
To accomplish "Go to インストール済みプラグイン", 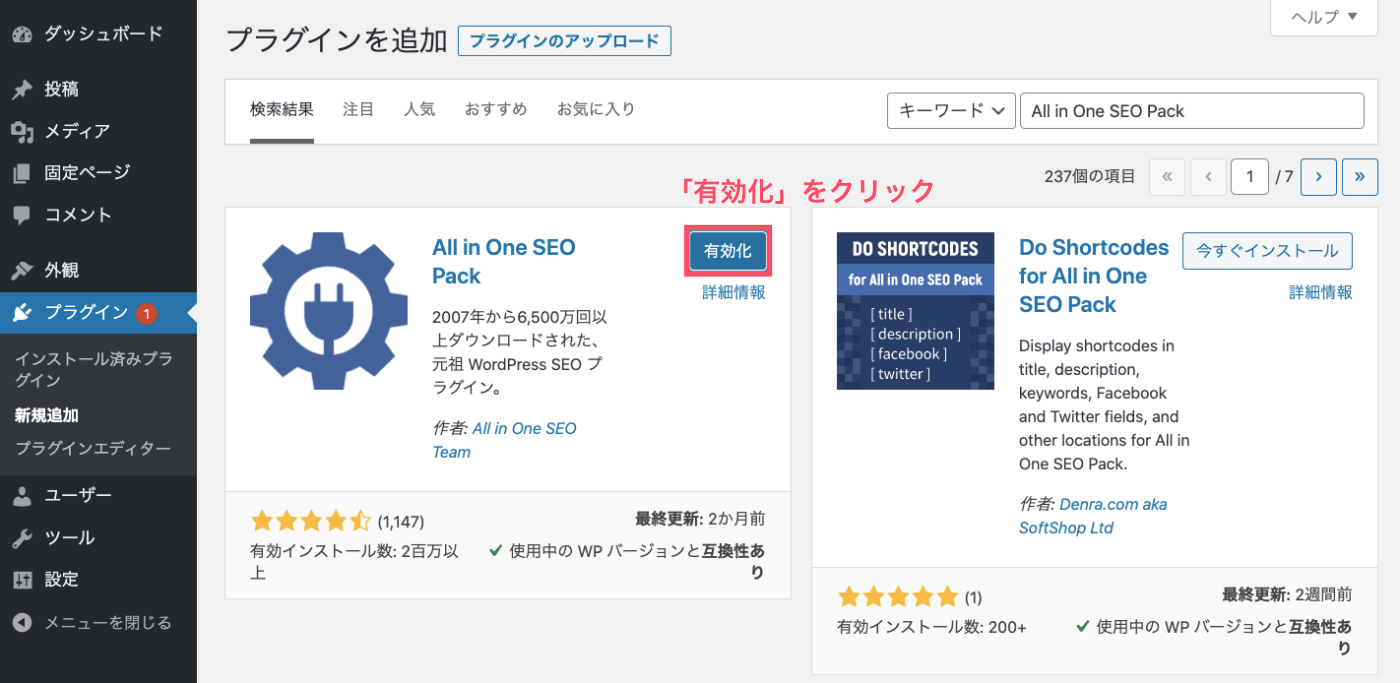I will (94, 370).
